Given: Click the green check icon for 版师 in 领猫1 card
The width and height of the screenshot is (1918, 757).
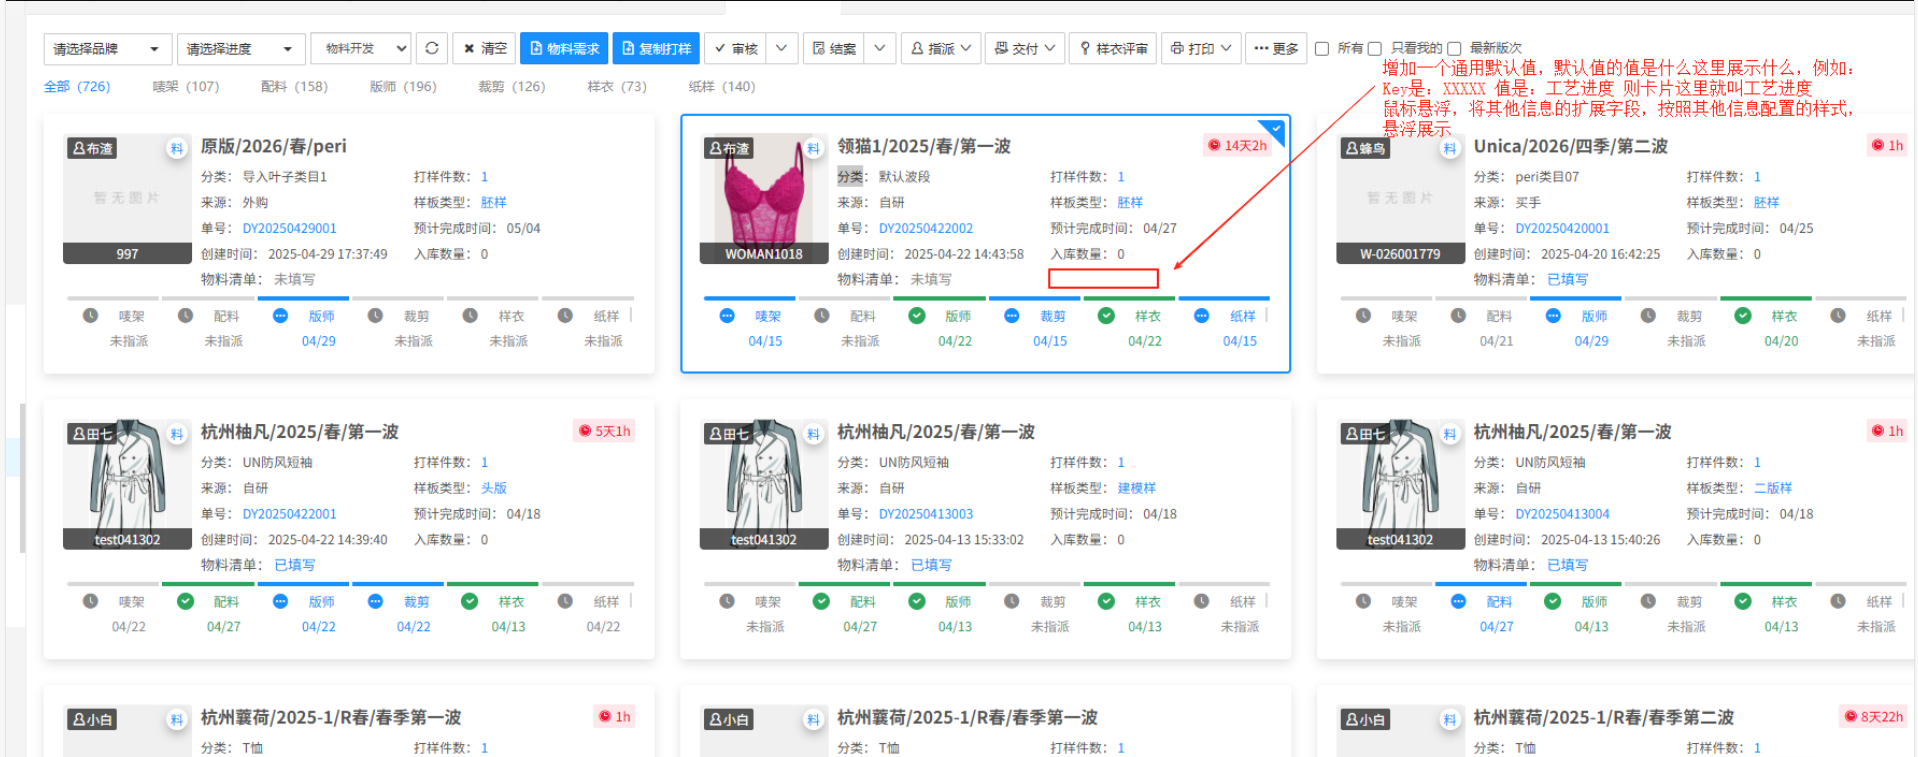Looking at the screenshot, I should coord(917,316).
